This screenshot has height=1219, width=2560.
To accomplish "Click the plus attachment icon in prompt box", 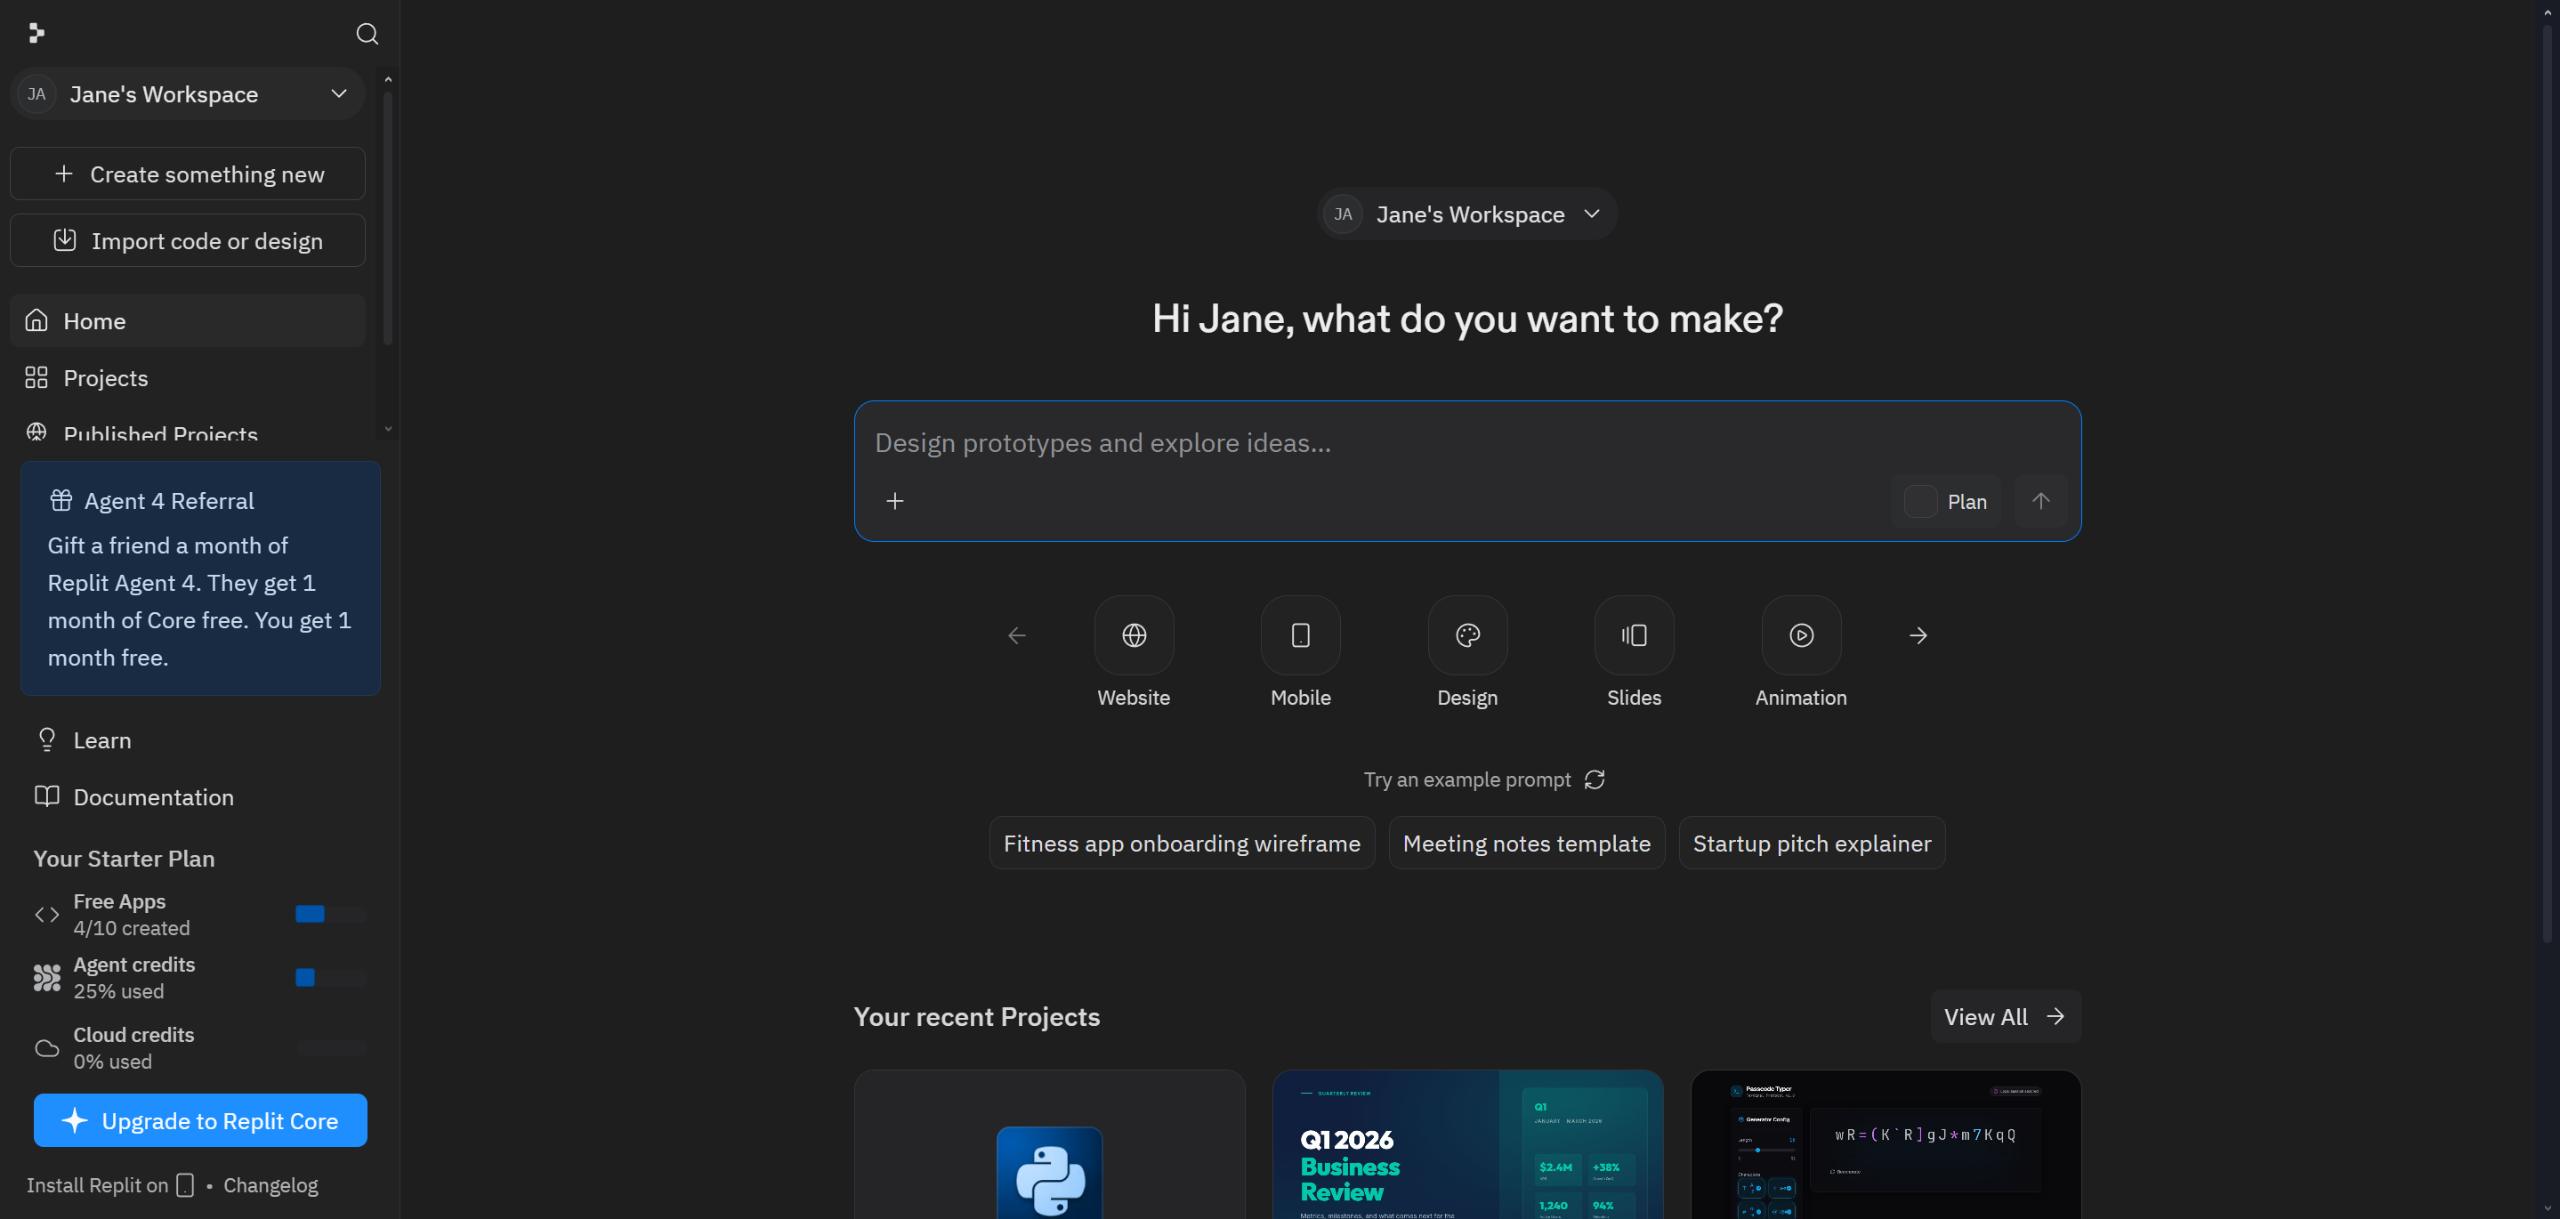I will [x=894, y=501].
